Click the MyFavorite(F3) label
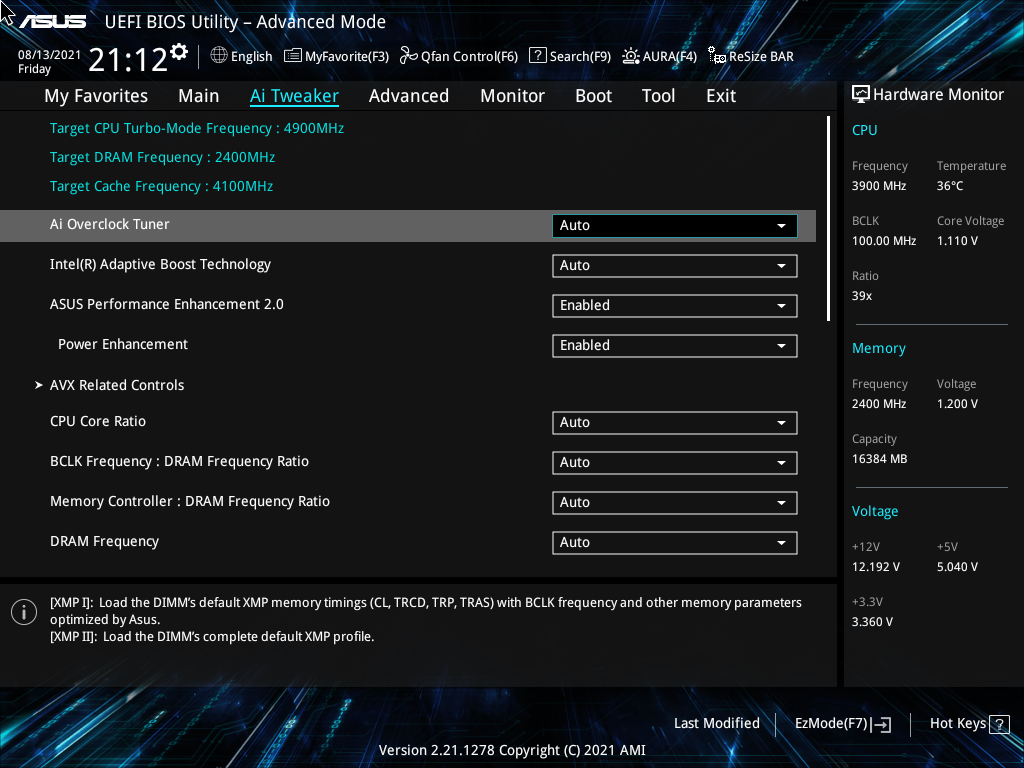The height and width of the screenshot is (768, 1024). tap(347, 57)
